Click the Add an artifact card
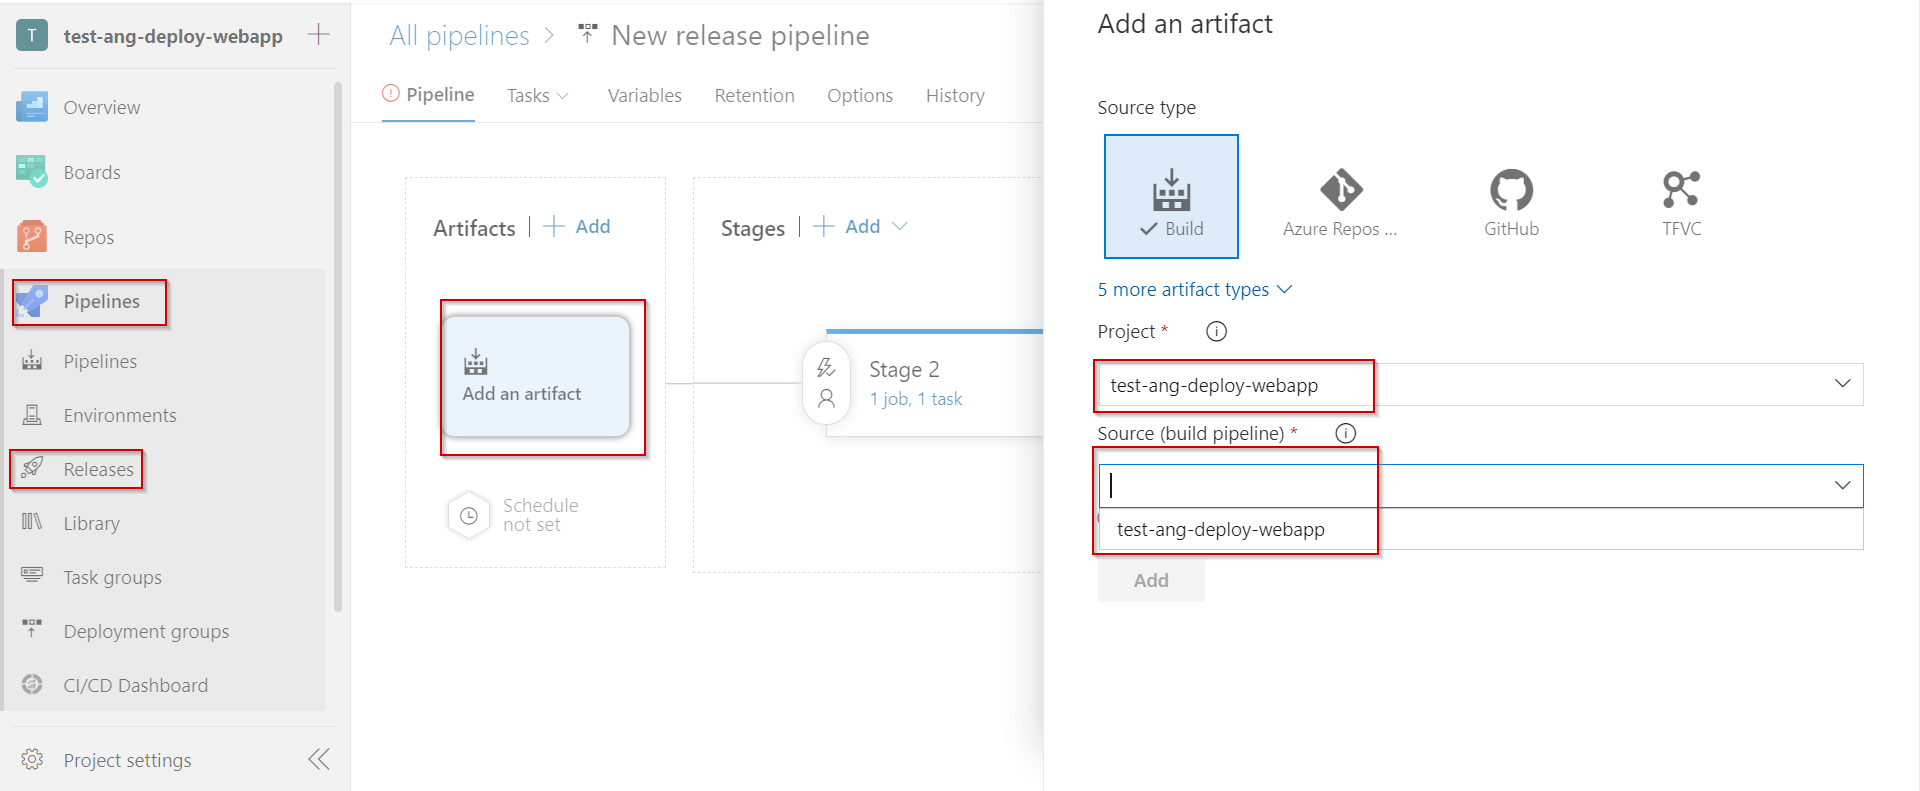This screenshot has height=791, width=1920. coord(536,376)
